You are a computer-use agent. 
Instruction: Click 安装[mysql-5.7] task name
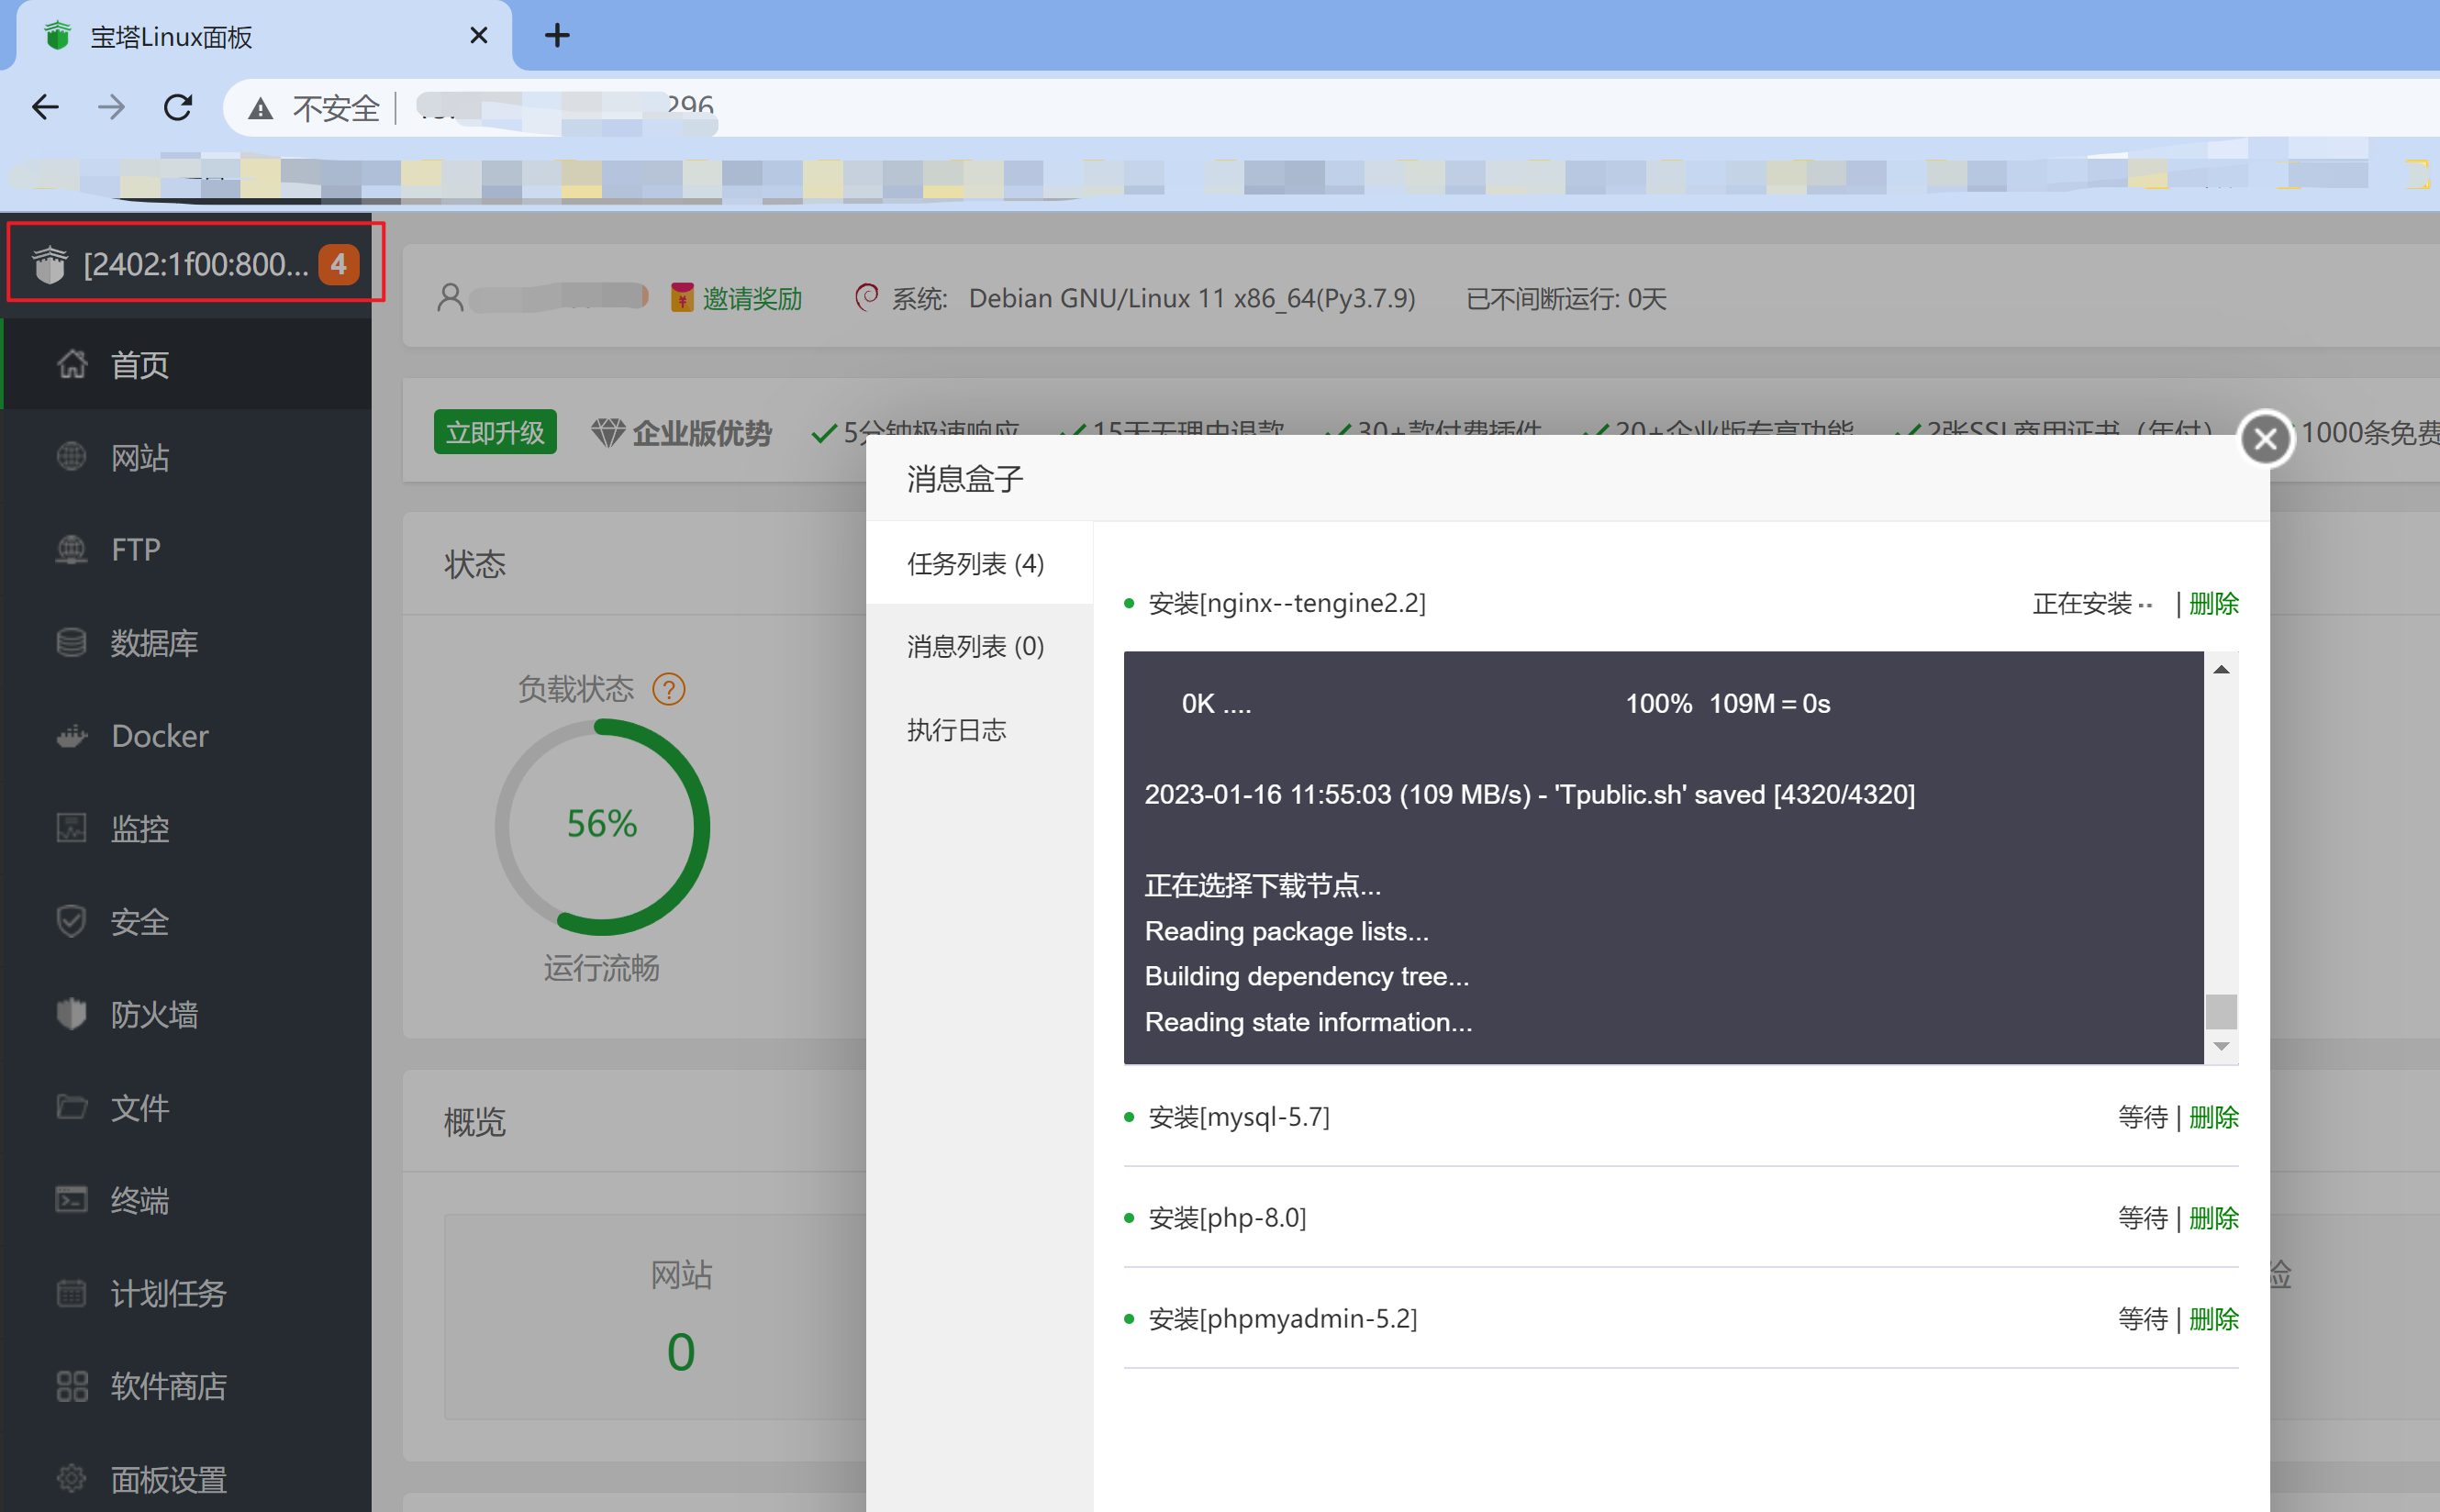pos(1239,1116)
